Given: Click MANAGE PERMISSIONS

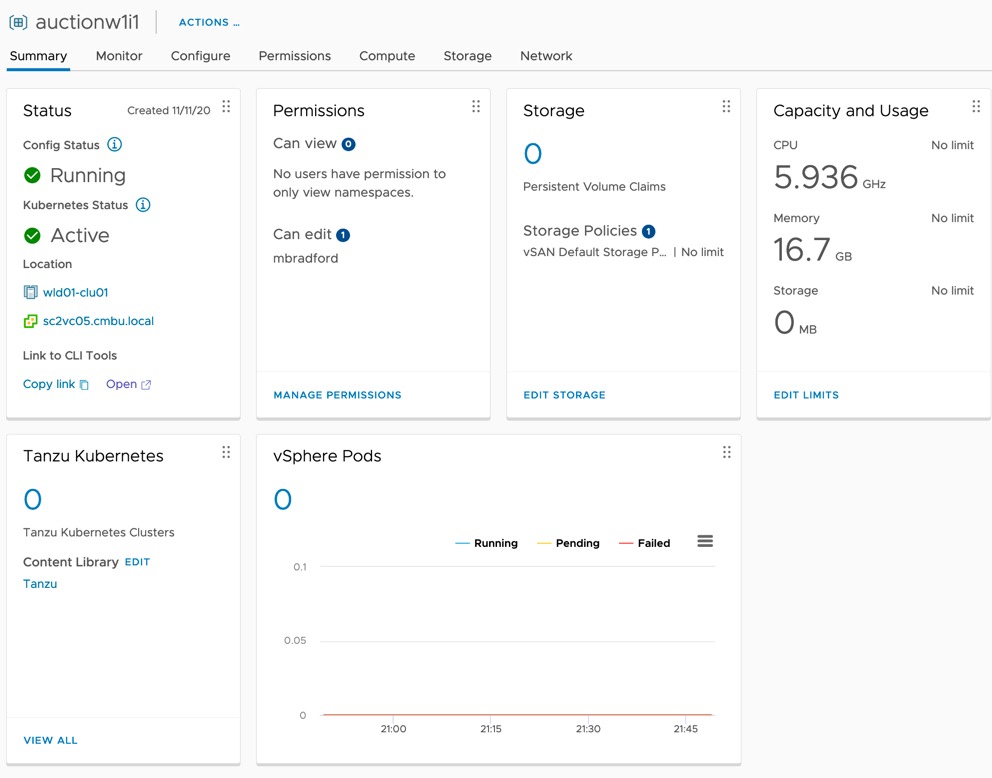Looking at the screenshot, I should point(337,395).
